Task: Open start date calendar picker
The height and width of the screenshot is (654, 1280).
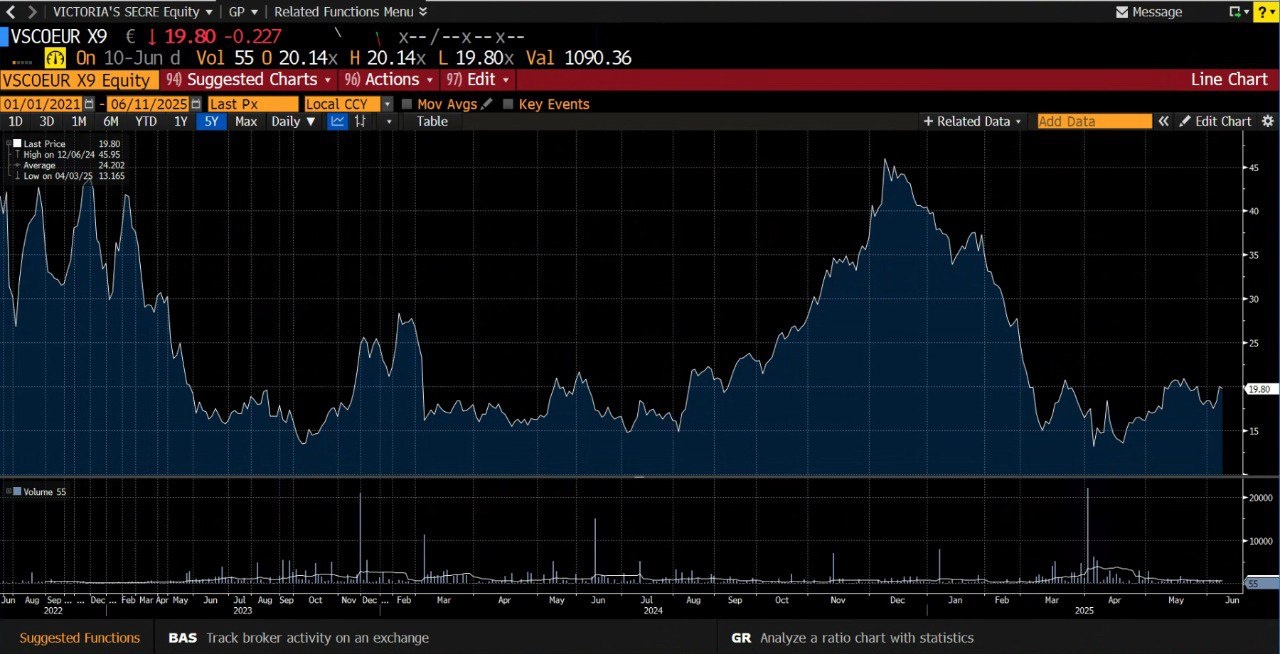Action: pos(89,104)
